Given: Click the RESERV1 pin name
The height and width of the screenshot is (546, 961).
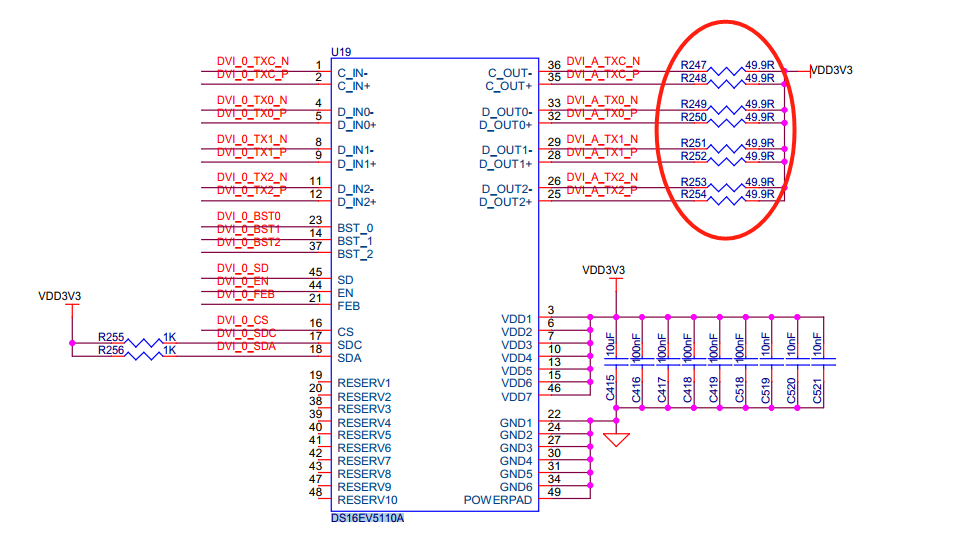Looking at the screenshot, I should (x=364, y=383).
